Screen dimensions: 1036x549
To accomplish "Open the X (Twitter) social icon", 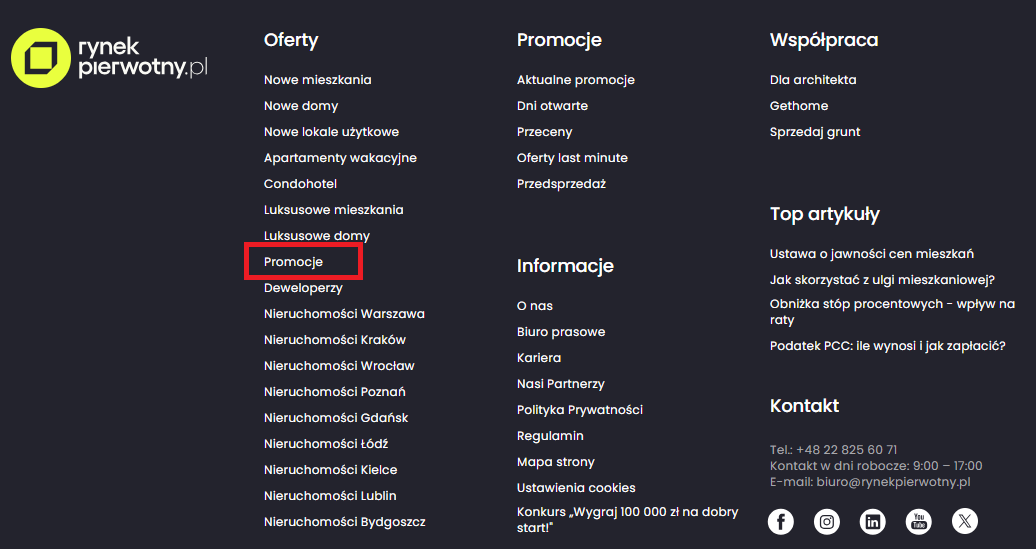I will [964, 521].
